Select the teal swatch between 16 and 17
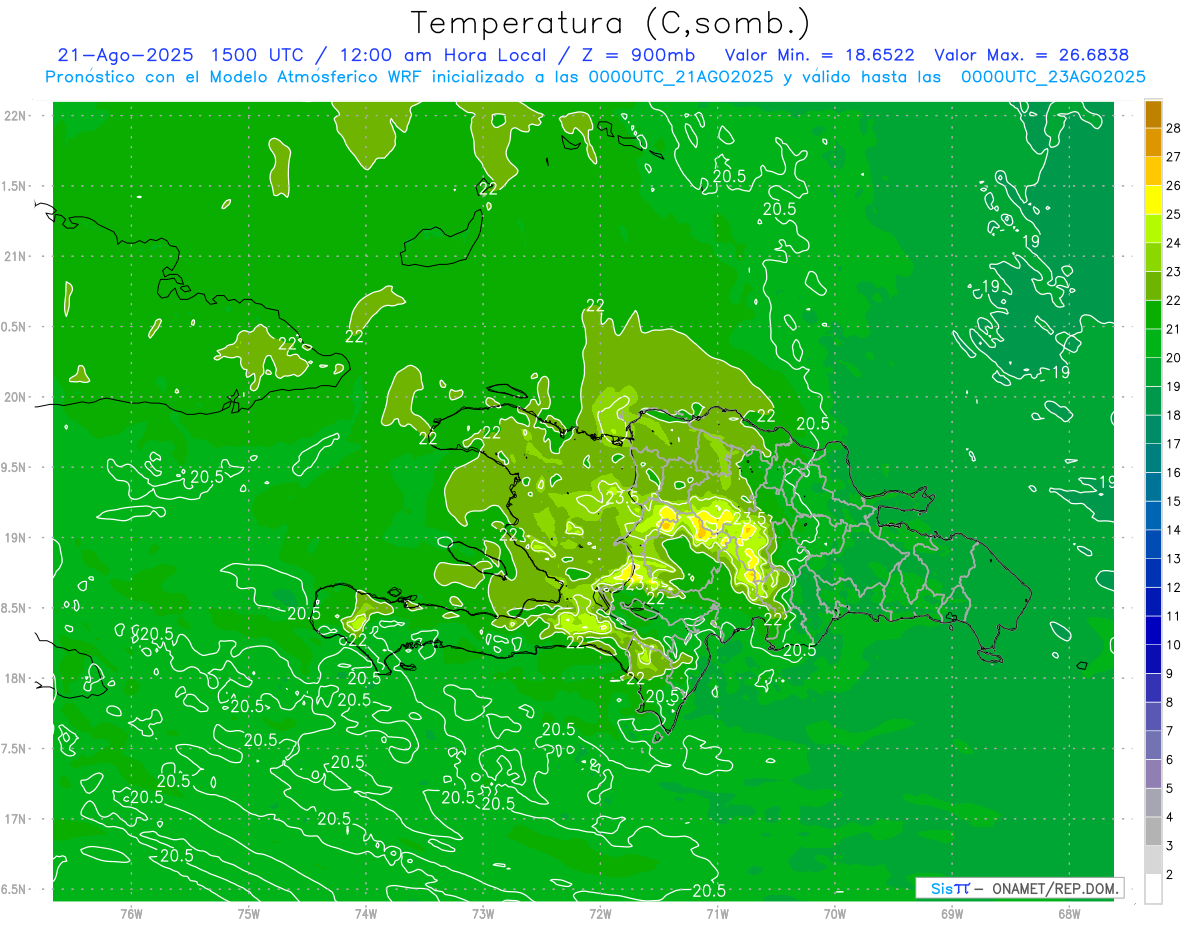Screen dimensions: 1200x927 pos(1153,458)
